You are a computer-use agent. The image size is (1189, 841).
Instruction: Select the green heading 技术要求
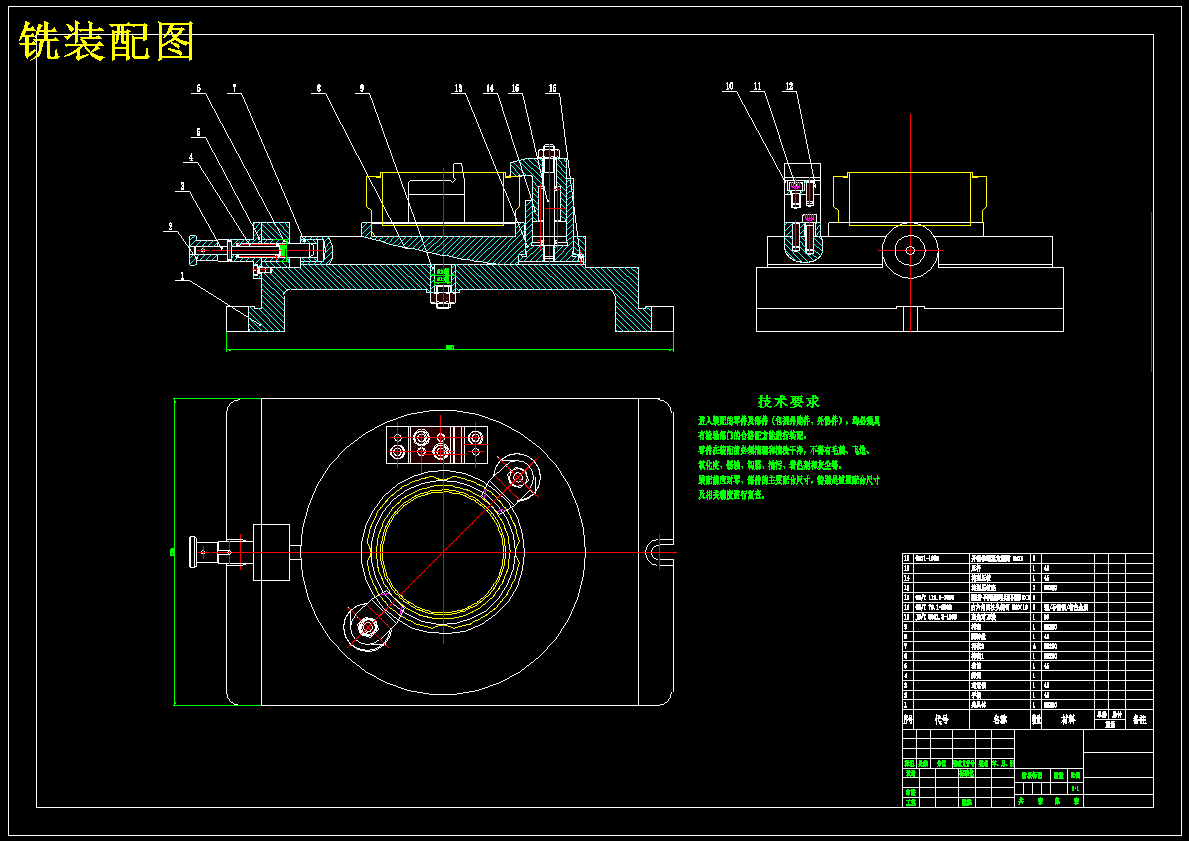(789, 401)
